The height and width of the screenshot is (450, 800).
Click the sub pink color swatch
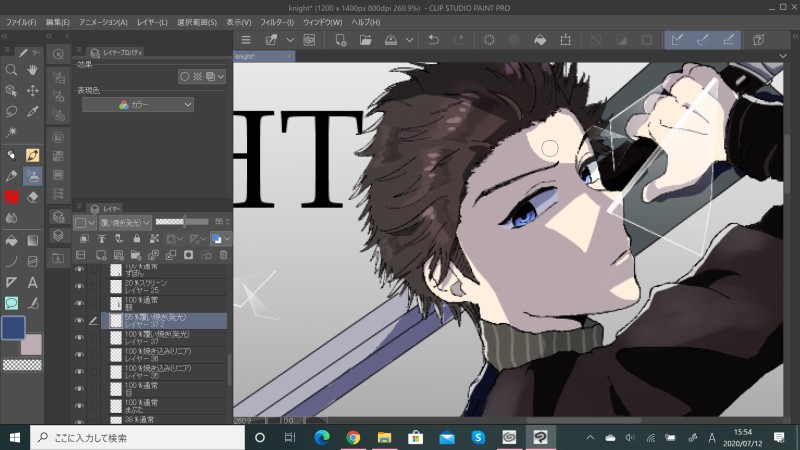[33, 346]
